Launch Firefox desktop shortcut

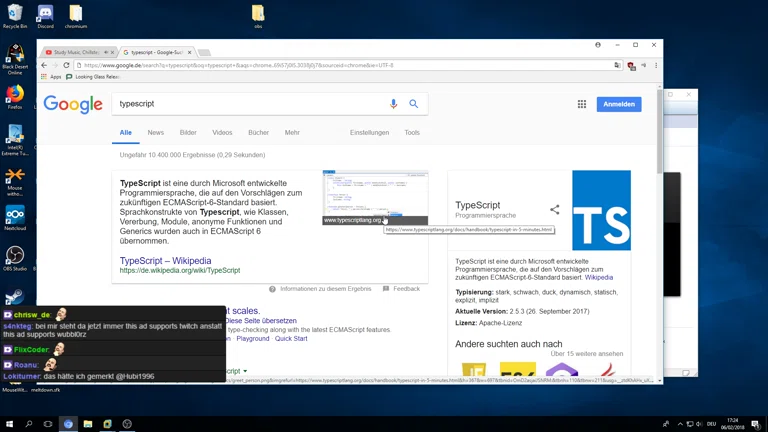[x=15, y=97]
